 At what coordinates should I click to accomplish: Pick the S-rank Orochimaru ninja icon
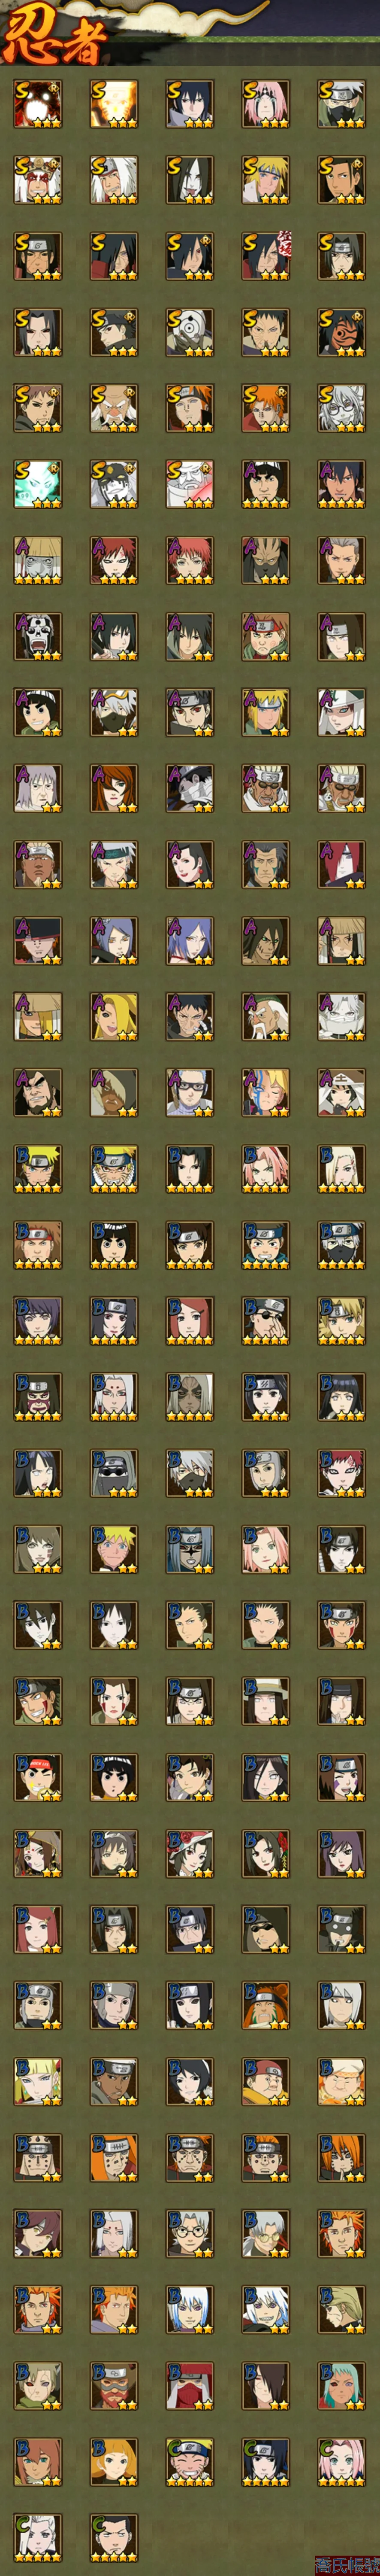coord(190,180)
